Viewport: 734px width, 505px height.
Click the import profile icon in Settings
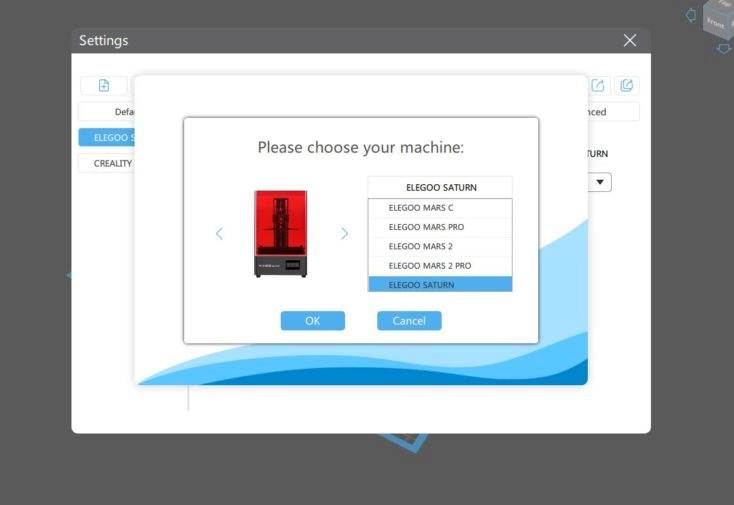click(626, 85)
